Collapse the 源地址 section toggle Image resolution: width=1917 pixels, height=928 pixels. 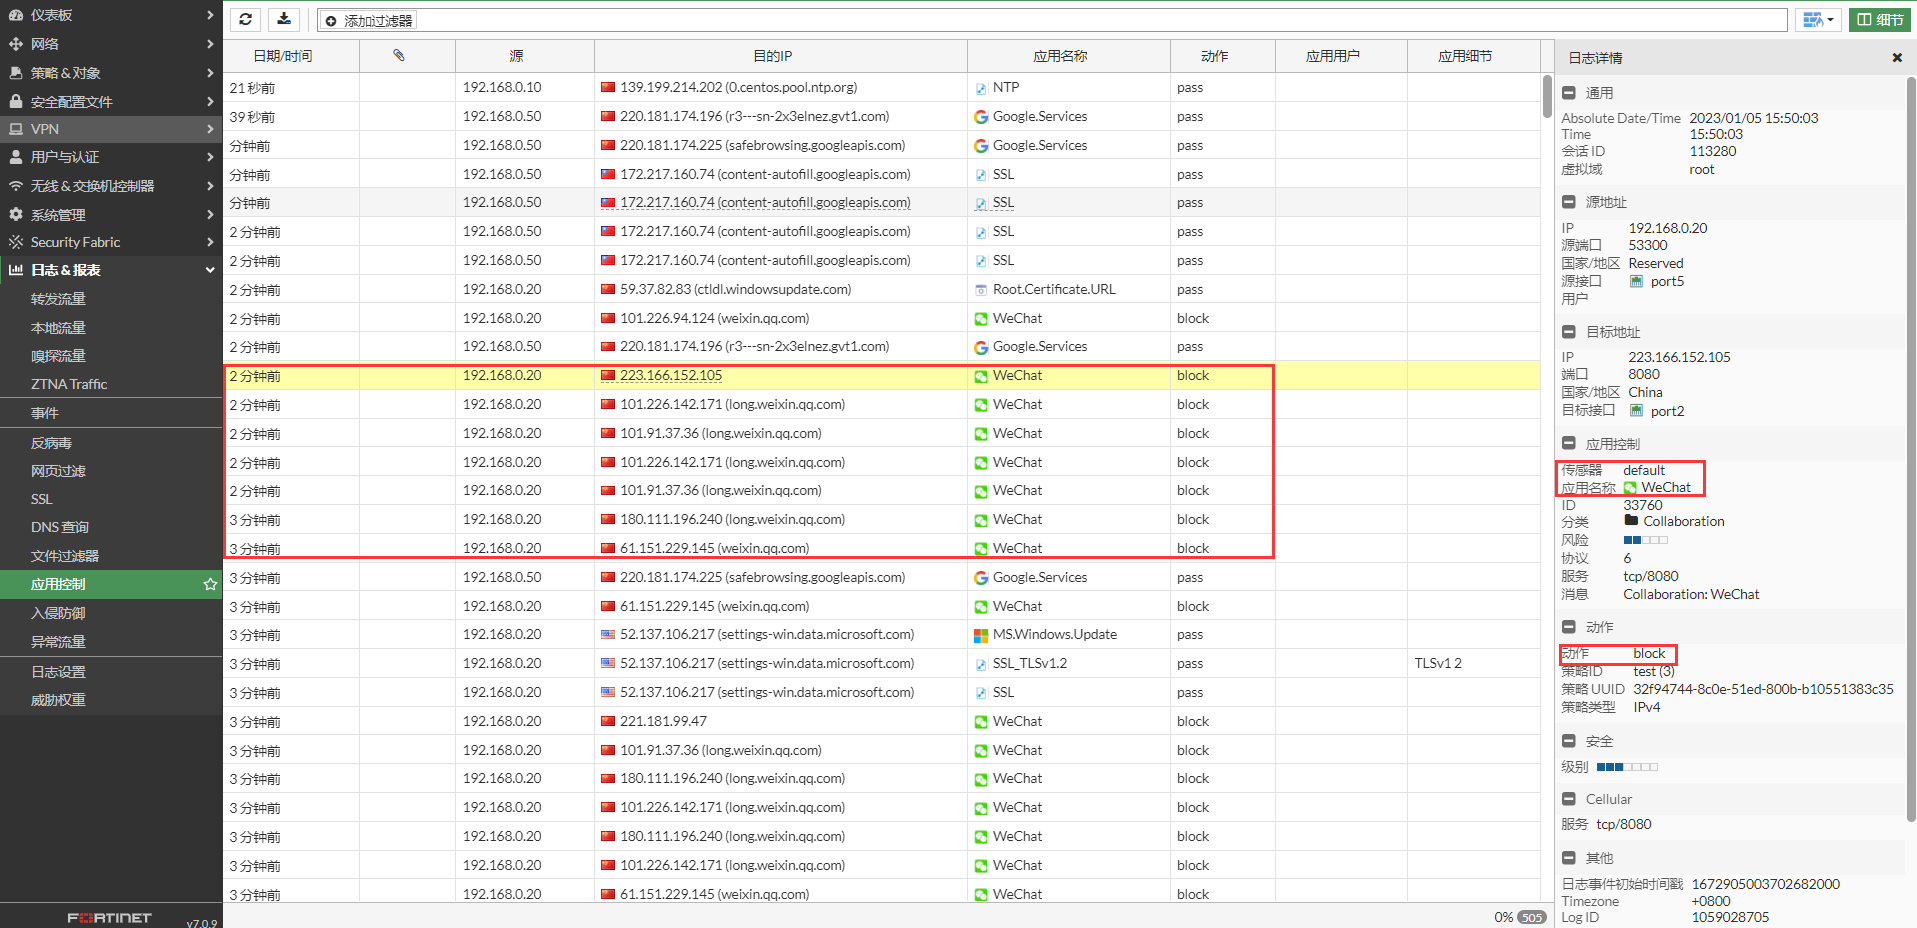coord(1569,202)
